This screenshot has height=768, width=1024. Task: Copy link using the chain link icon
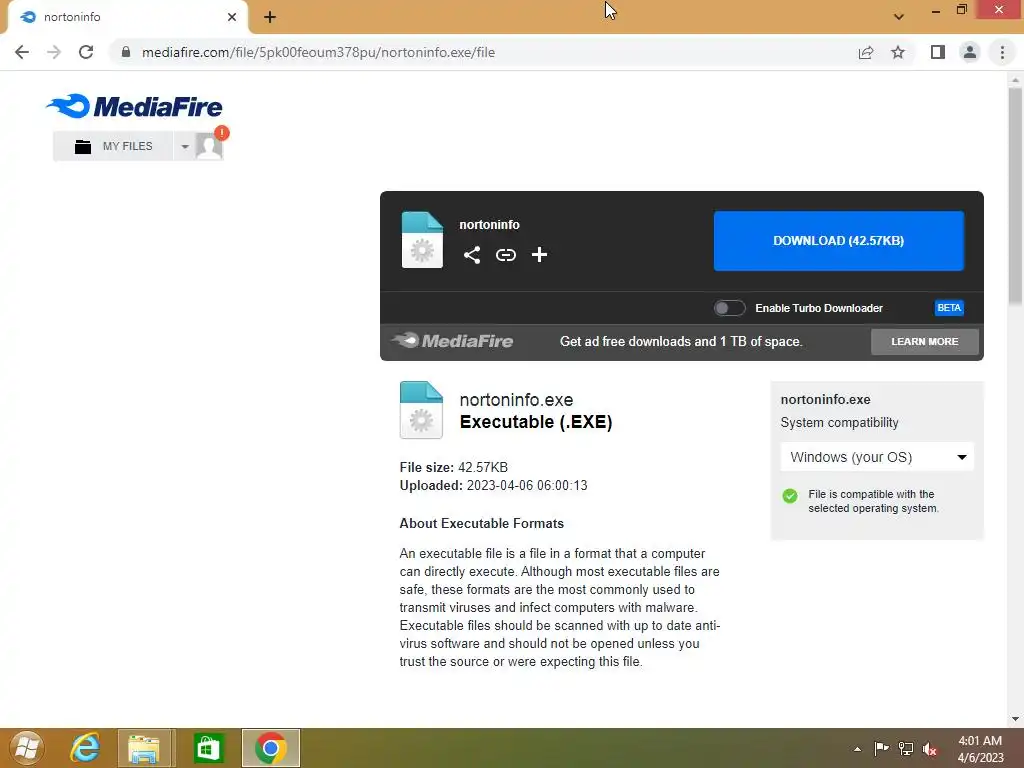point(505,255)
